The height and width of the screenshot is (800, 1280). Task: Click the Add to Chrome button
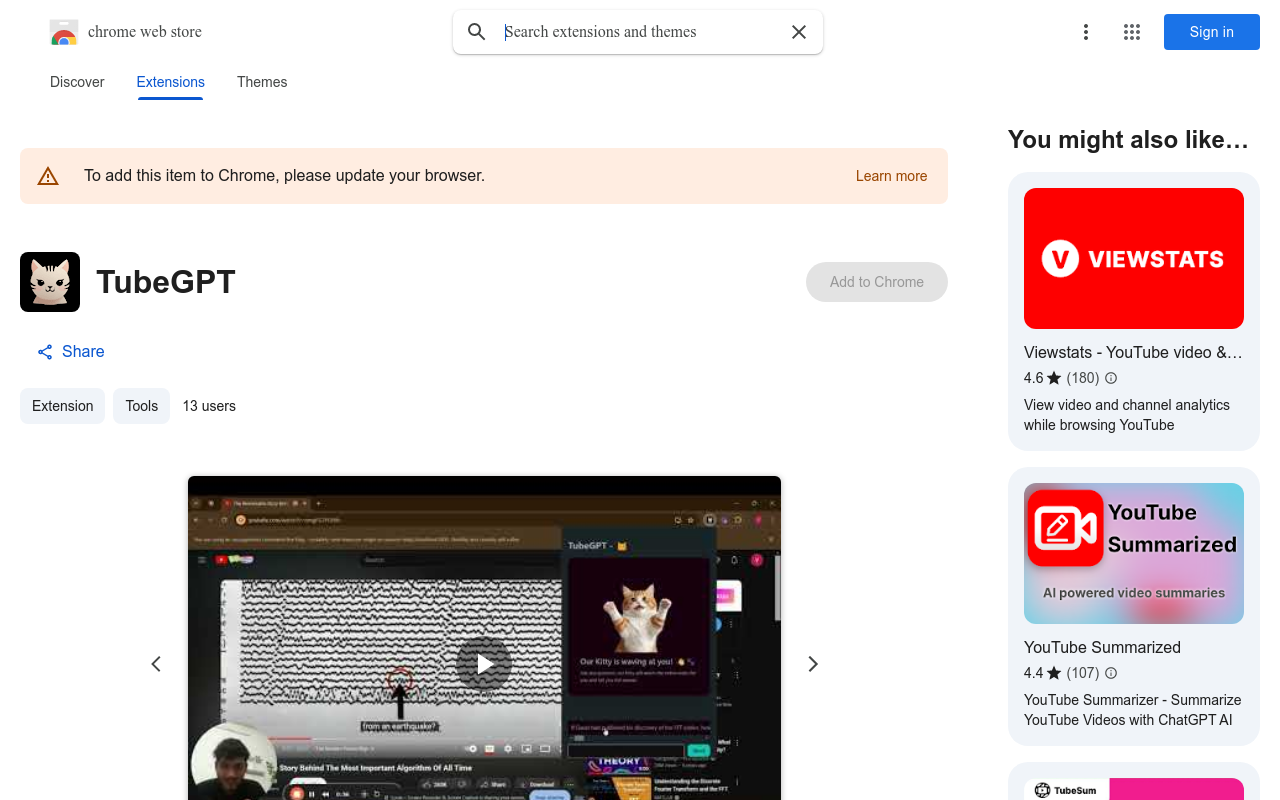[x=877, y=282]
